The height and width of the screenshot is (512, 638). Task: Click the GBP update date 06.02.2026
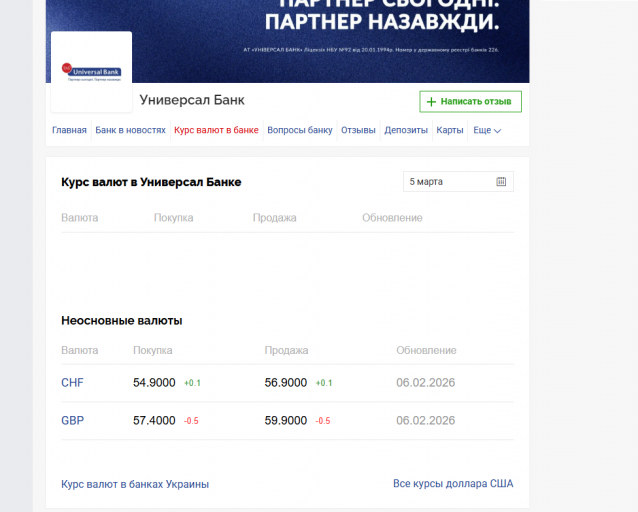426,420
